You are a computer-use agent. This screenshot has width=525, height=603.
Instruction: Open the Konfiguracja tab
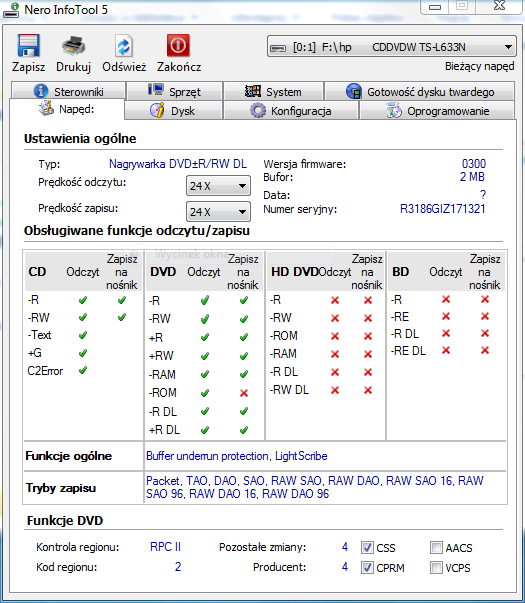click(291, 111)
